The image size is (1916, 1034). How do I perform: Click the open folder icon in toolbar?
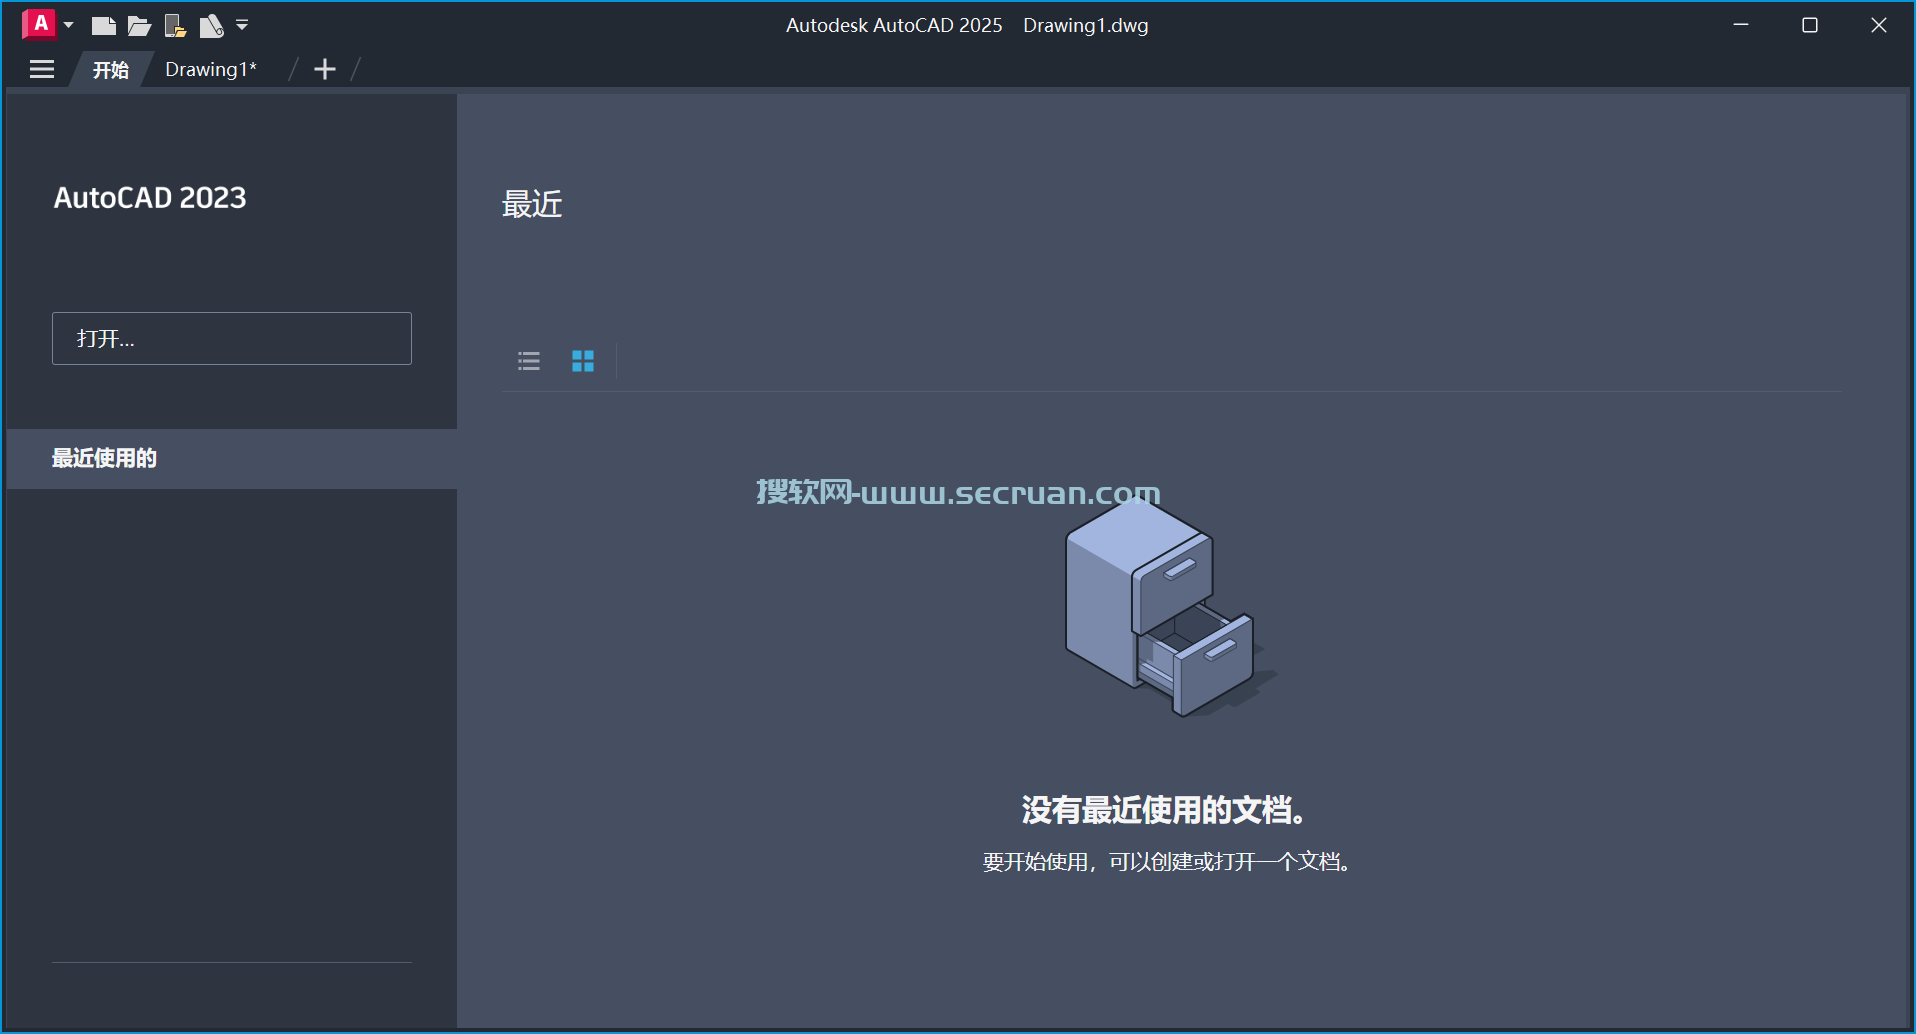pyautogui.click(x=139, y=26)
